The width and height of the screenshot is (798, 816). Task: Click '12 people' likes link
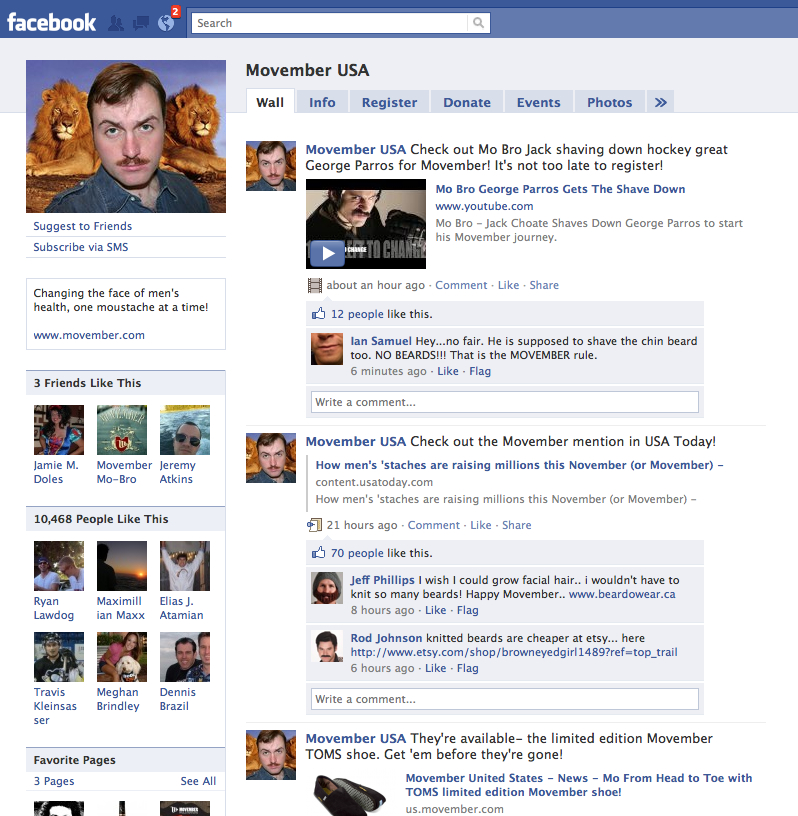pyautogui.click(x=357, y=314)
